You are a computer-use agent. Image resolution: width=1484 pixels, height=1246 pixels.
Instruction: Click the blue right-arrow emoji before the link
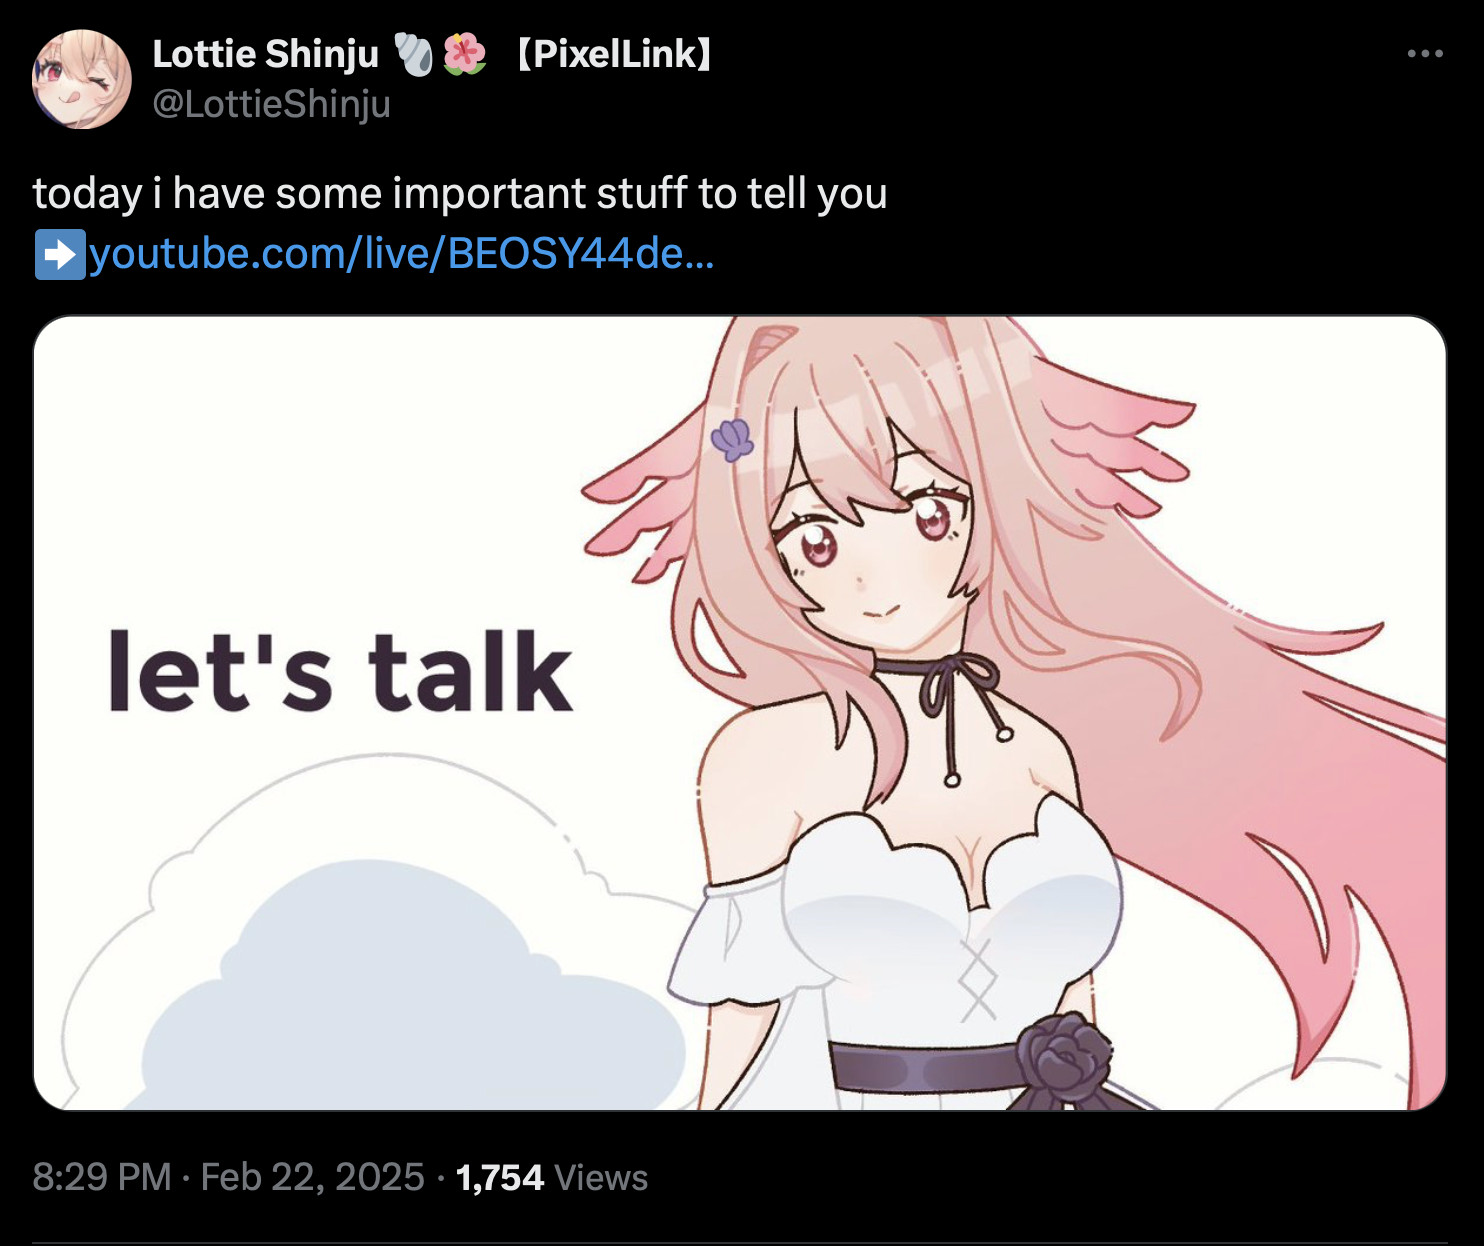click(x=60, y=254)
